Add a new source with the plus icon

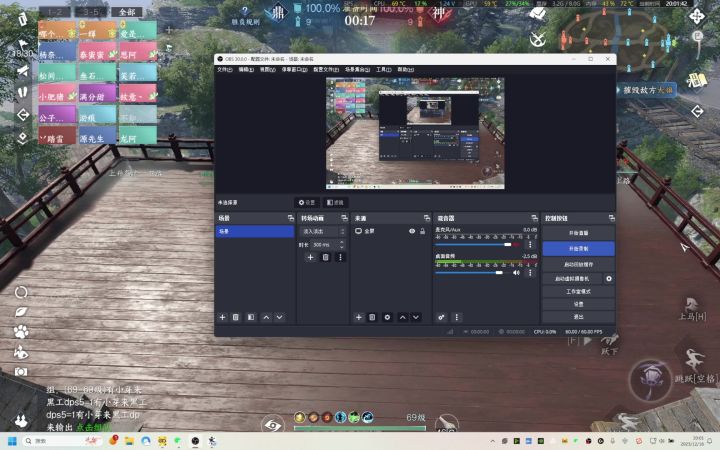click(x=359, y=317)
